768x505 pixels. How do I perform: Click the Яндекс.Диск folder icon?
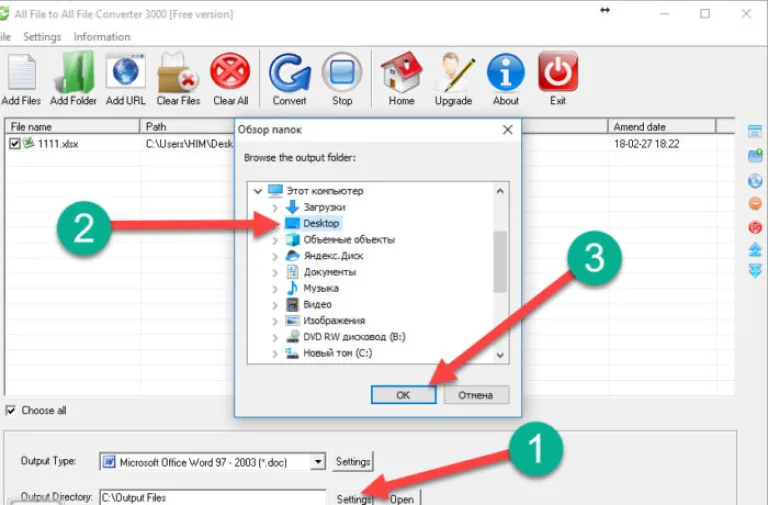(292, 255)
